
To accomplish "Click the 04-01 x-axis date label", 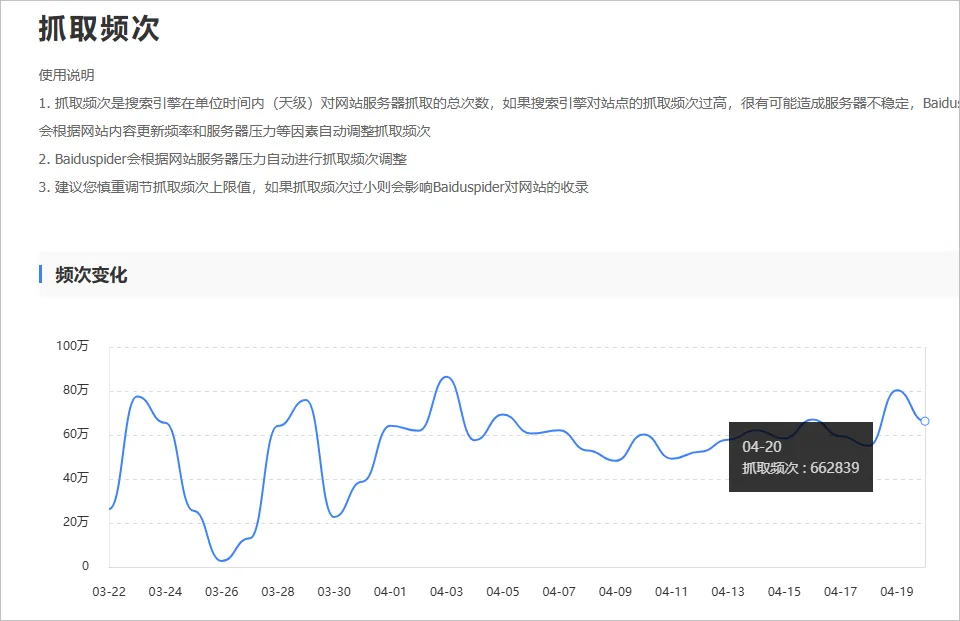I will (390, 592).
